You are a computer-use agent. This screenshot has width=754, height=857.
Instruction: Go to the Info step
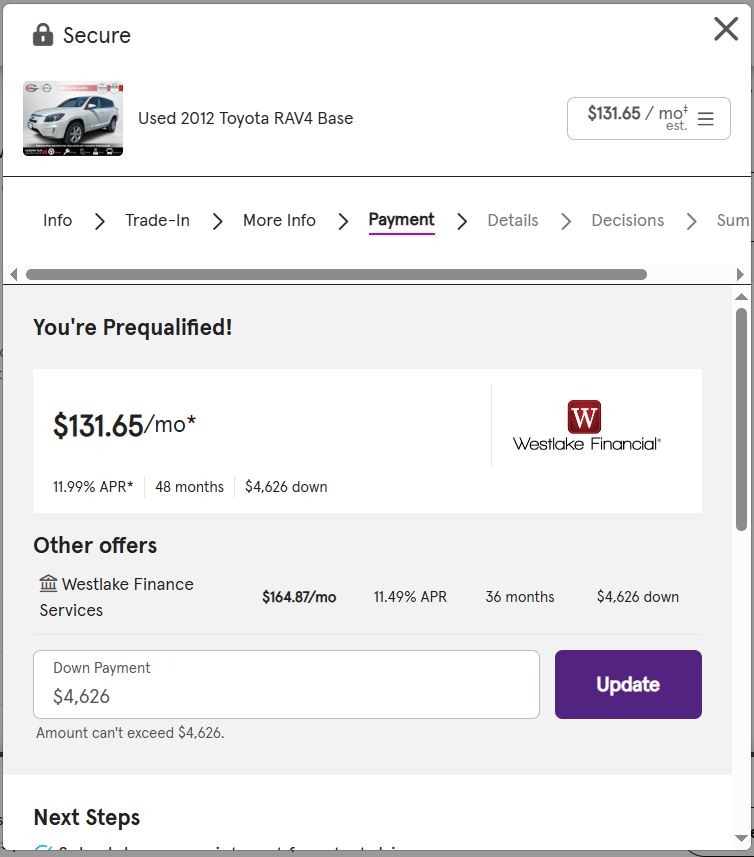57,220
